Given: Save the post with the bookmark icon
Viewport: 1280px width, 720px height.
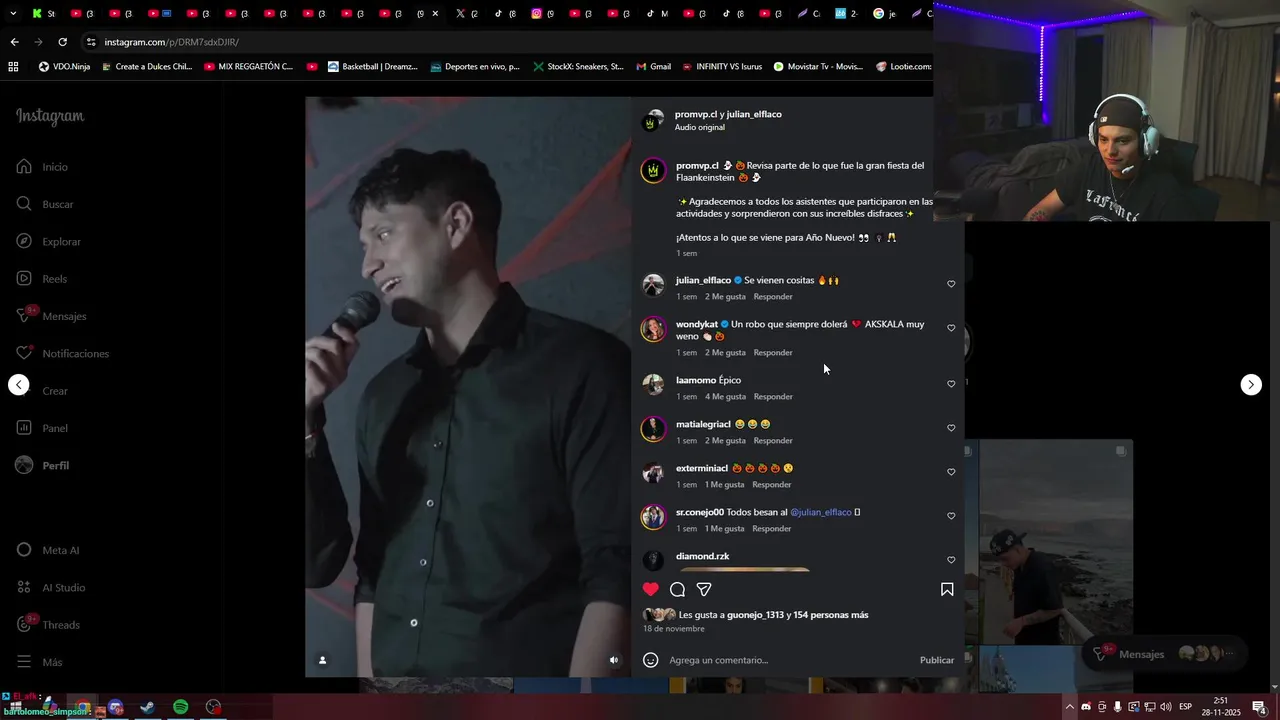Looking at the screenshot, I should (947, 589).
